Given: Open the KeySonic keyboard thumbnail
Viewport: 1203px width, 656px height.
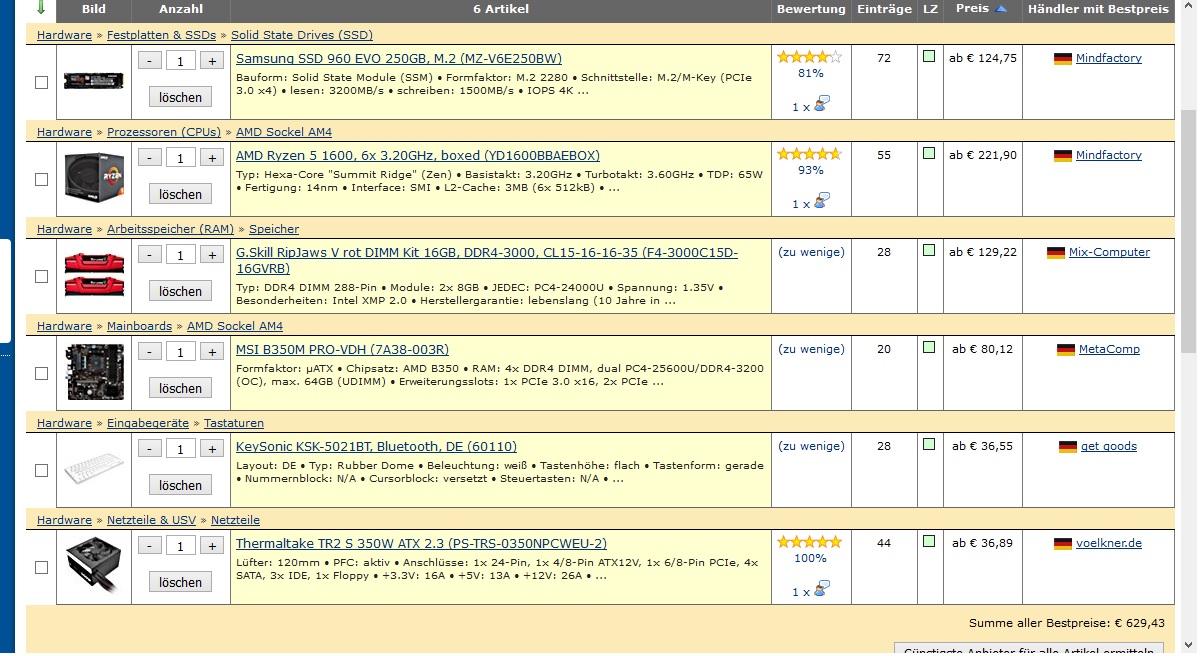Looking at the screenshot, I should (x=94, y=470).
